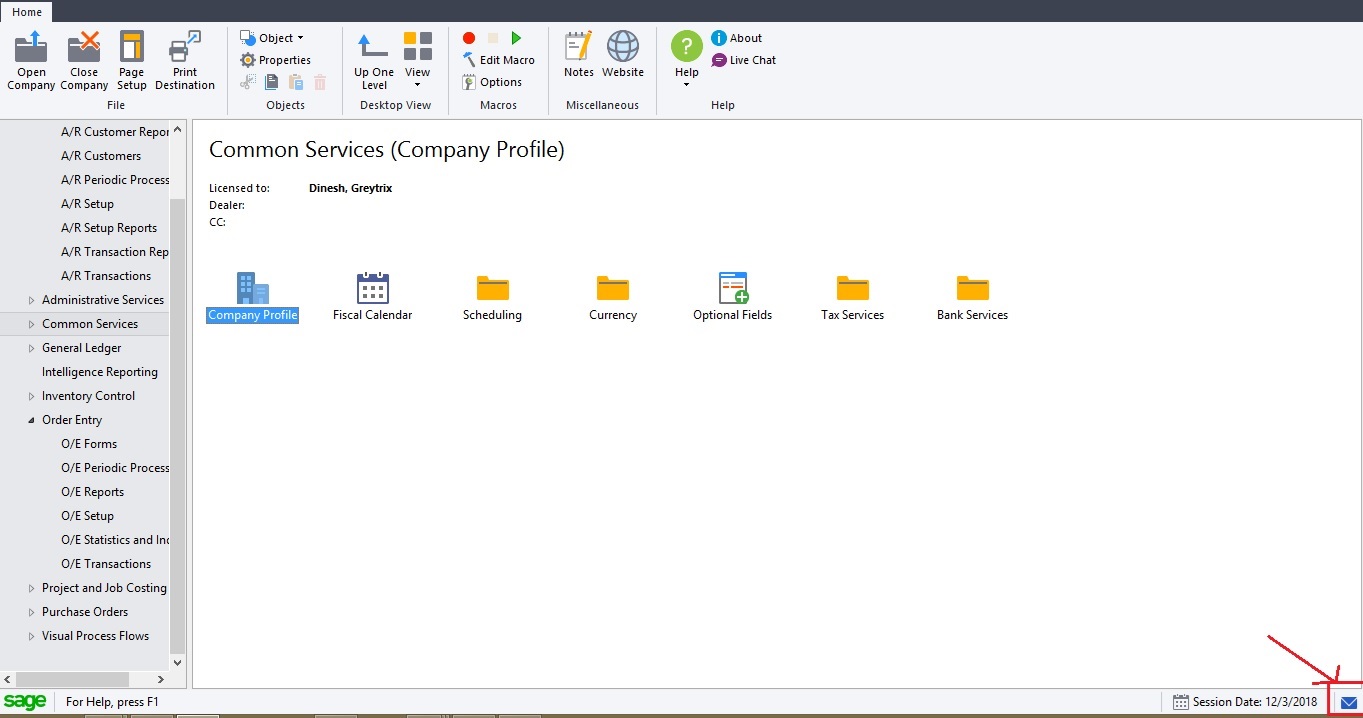The image size is (1363, 718).
Task: Select O/E Forms in the tree
Action: point(89,444)
